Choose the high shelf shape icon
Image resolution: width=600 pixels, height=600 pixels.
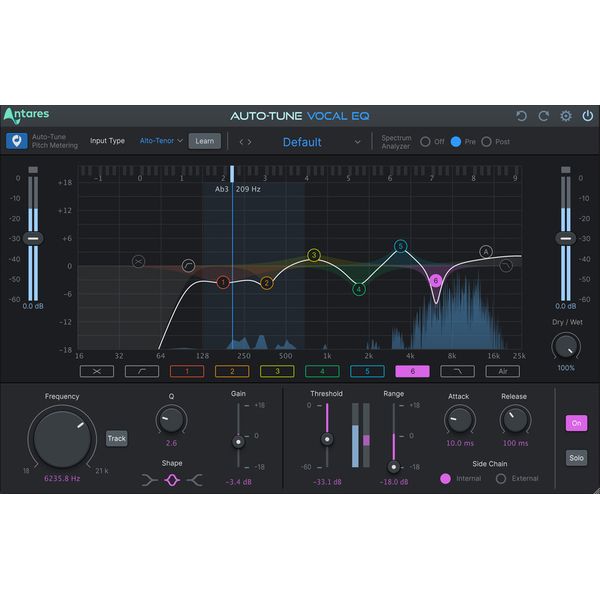click(x=195, y=480)
